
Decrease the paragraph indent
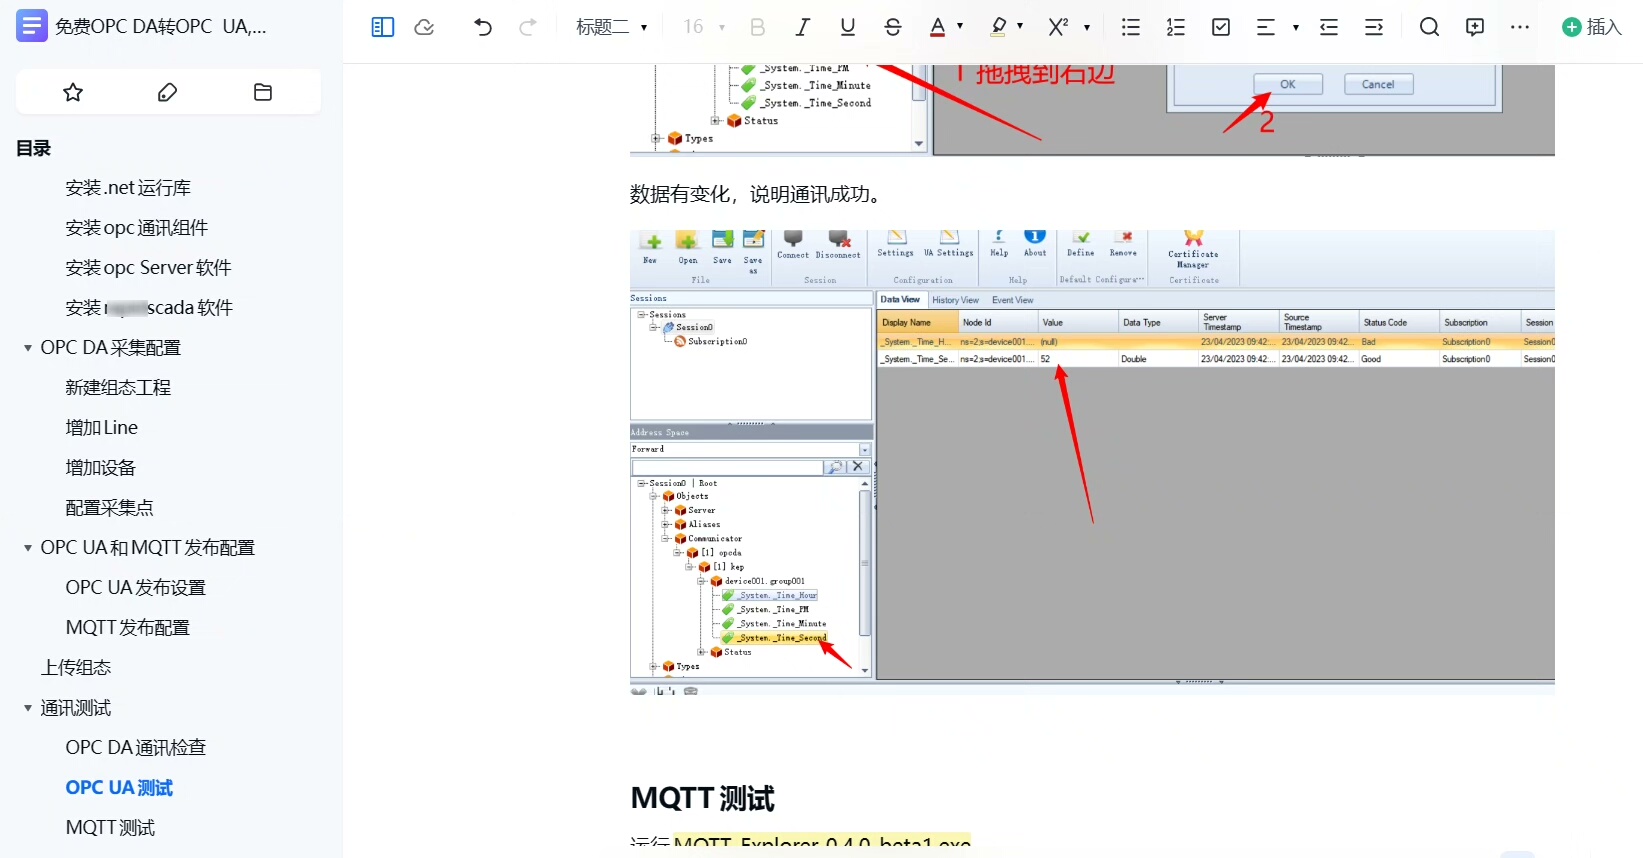1329,27
